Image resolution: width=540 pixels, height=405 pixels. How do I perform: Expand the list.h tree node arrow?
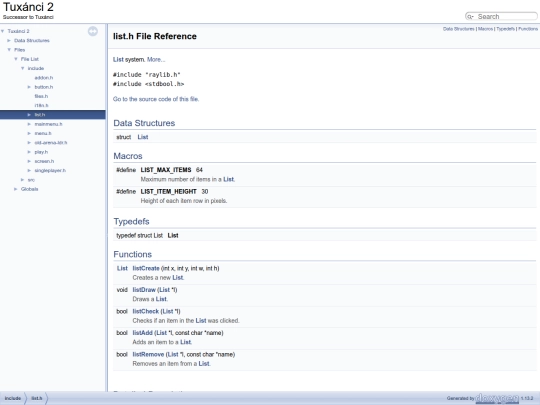click(x=29, y=115)
